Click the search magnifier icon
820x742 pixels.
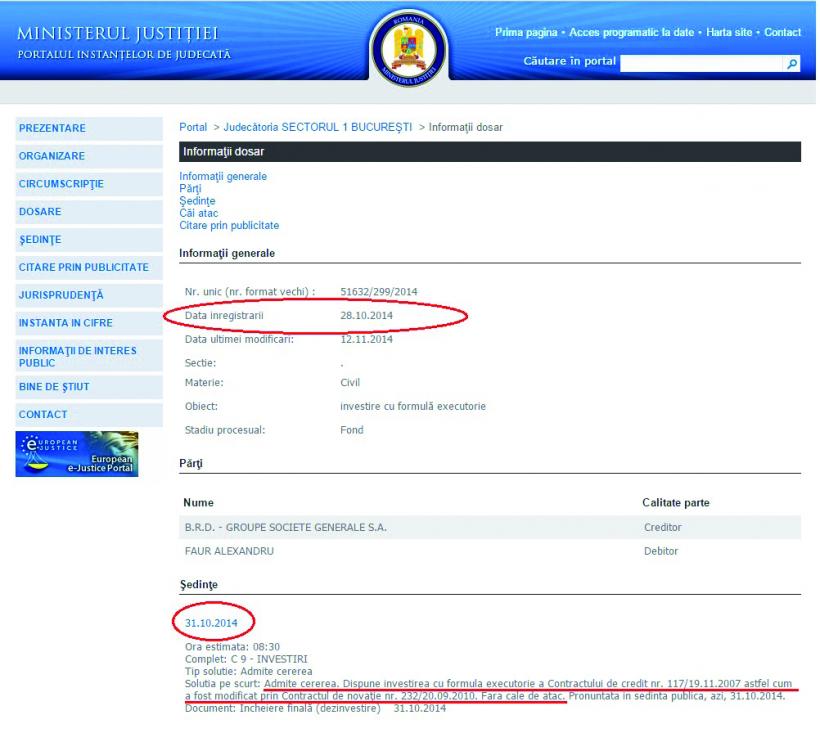[792, 63]
